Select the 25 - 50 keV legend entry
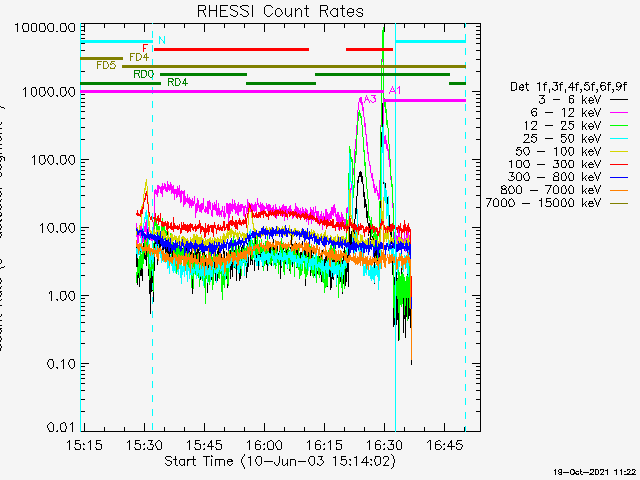This screenshot has width=640, height=480. (x=576, y=138)
